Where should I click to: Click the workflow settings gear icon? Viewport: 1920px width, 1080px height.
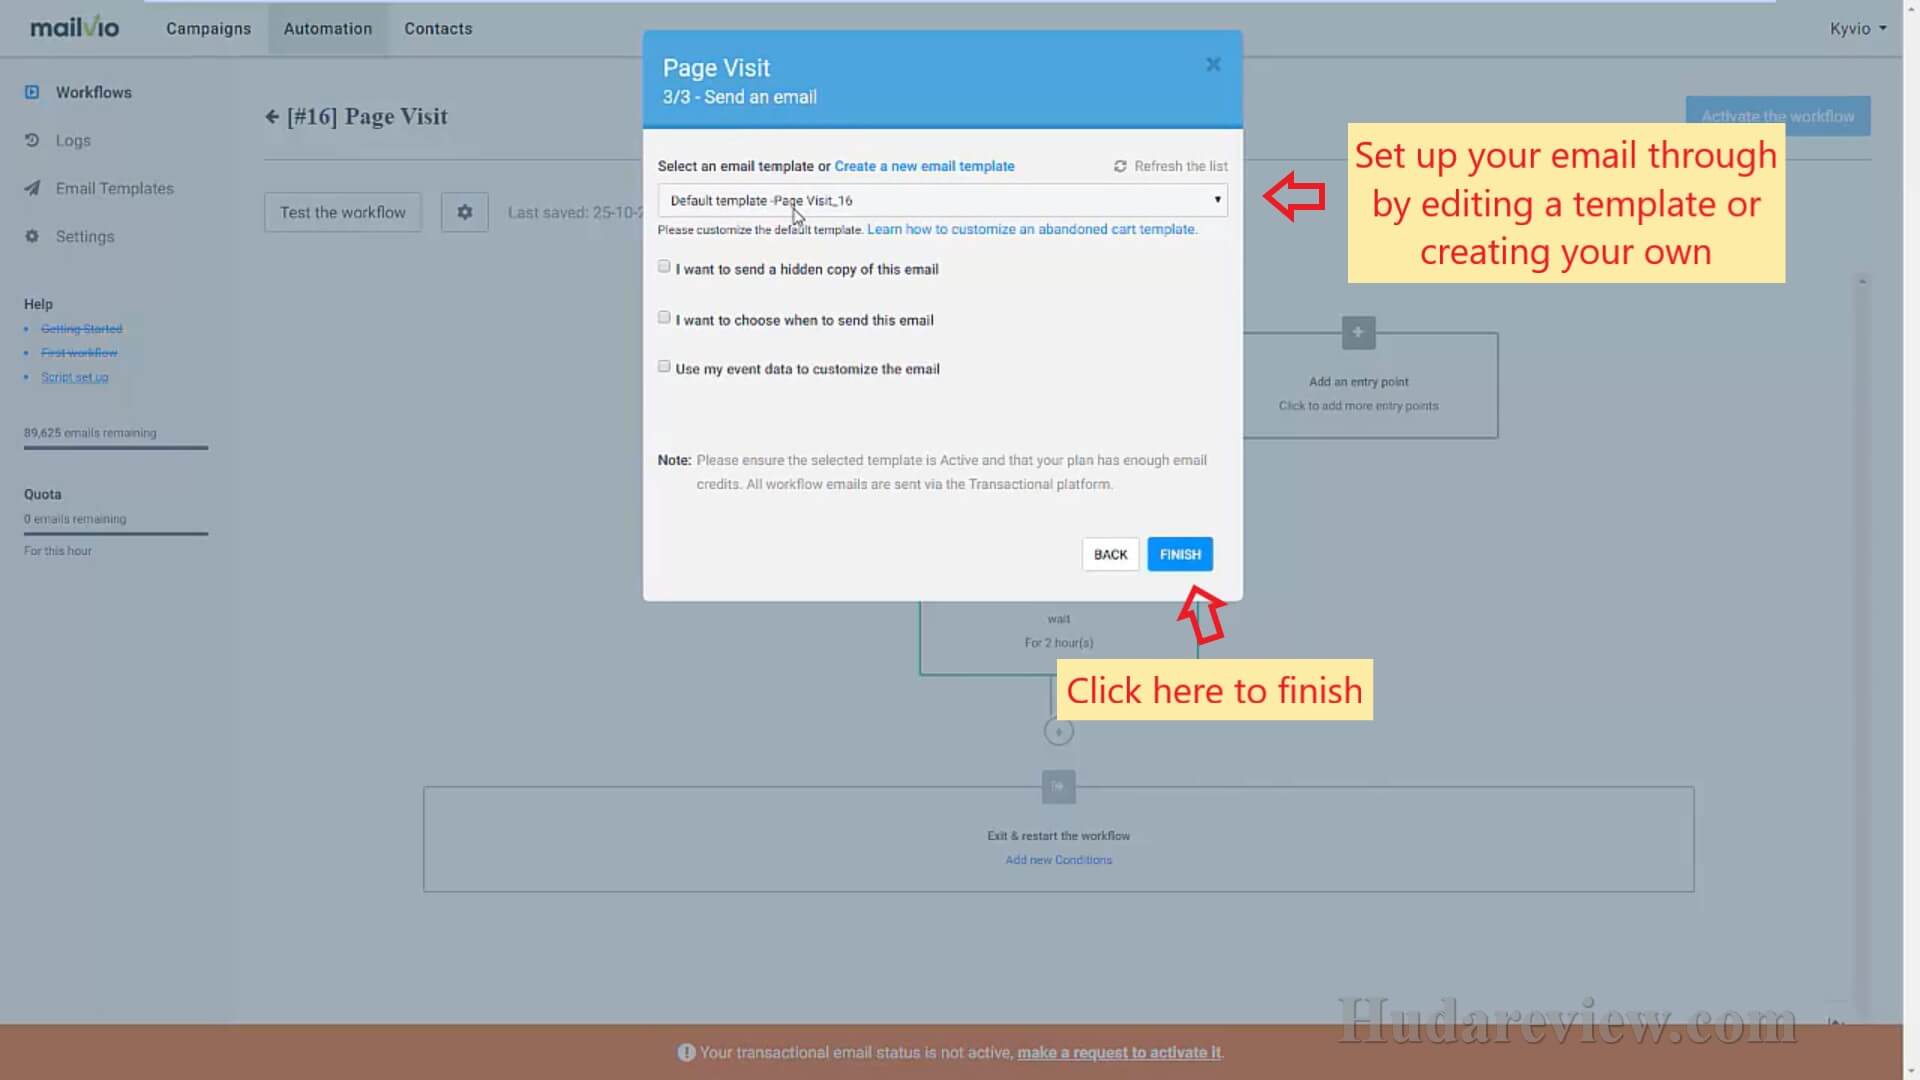coord(464,212)
